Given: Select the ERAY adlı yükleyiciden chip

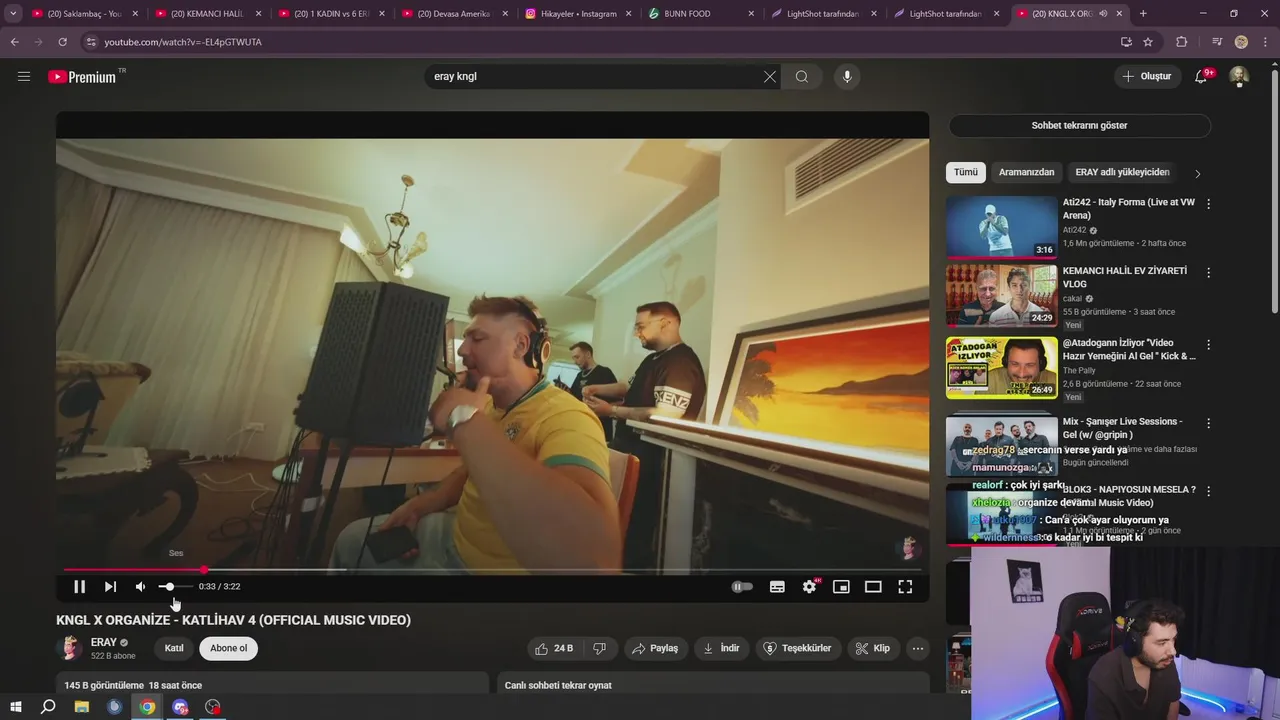Looking at the screenshot, I should 1122,172.
